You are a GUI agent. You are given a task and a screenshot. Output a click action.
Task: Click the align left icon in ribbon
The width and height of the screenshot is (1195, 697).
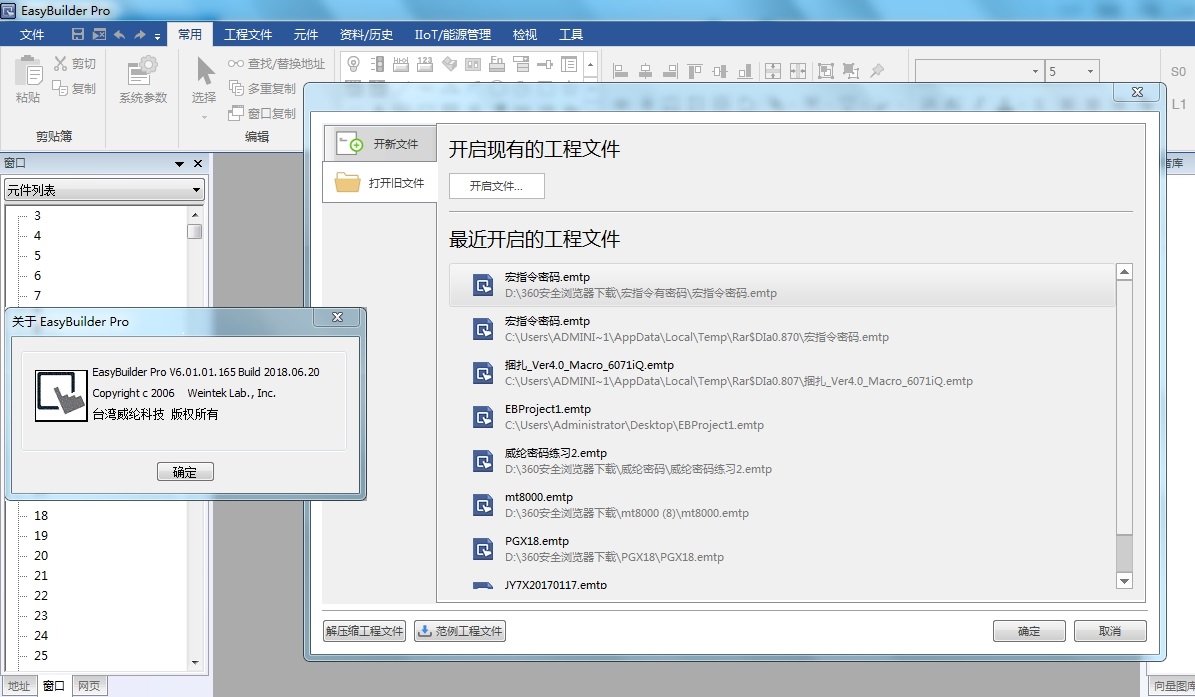point(620,71)
